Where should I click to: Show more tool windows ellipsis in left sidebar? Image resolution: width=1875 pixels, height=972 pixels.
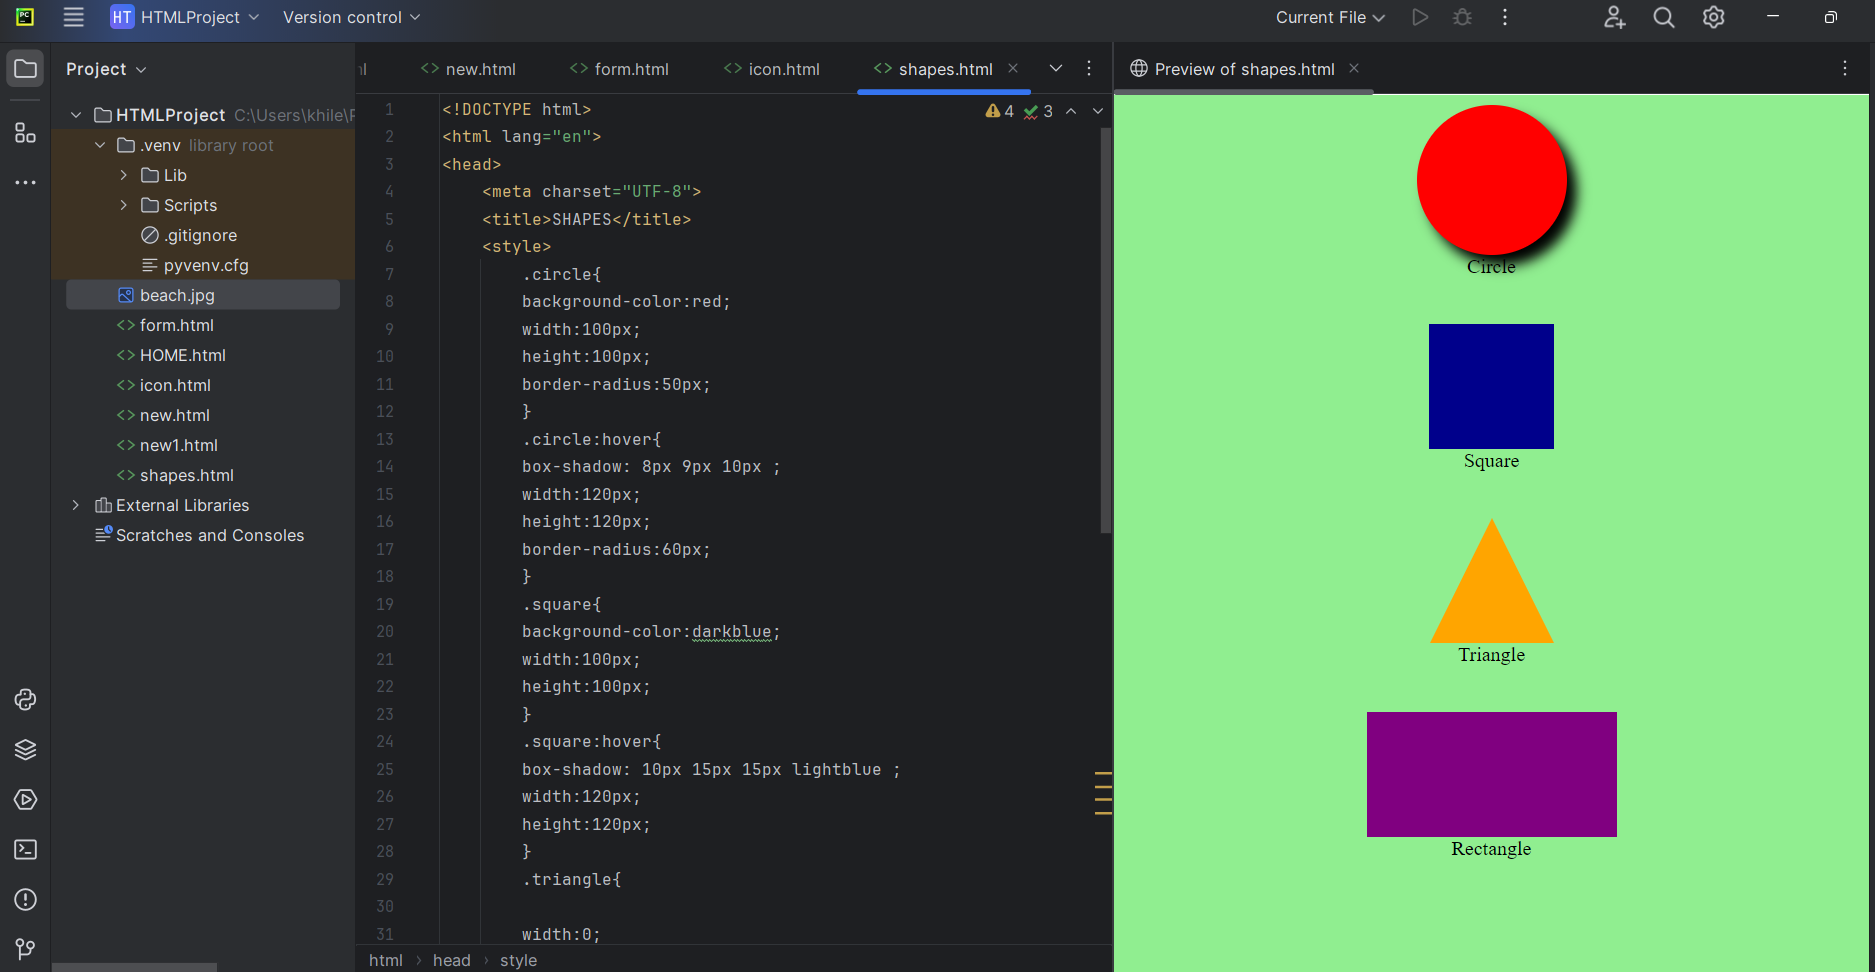point(25,182)
